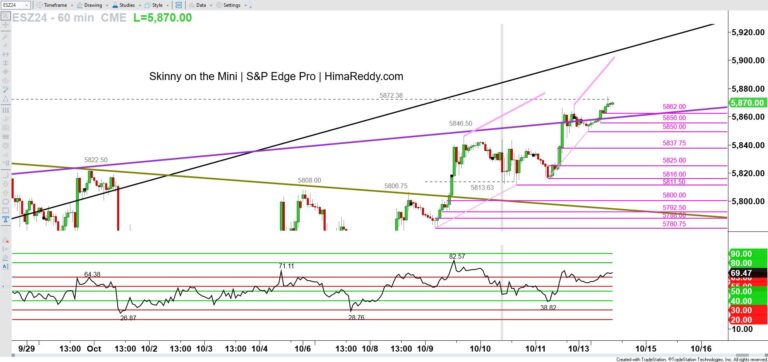Click the 5,920.00 price axis label
This screenshot has height=362, width=768.
[x=748, y=32]
